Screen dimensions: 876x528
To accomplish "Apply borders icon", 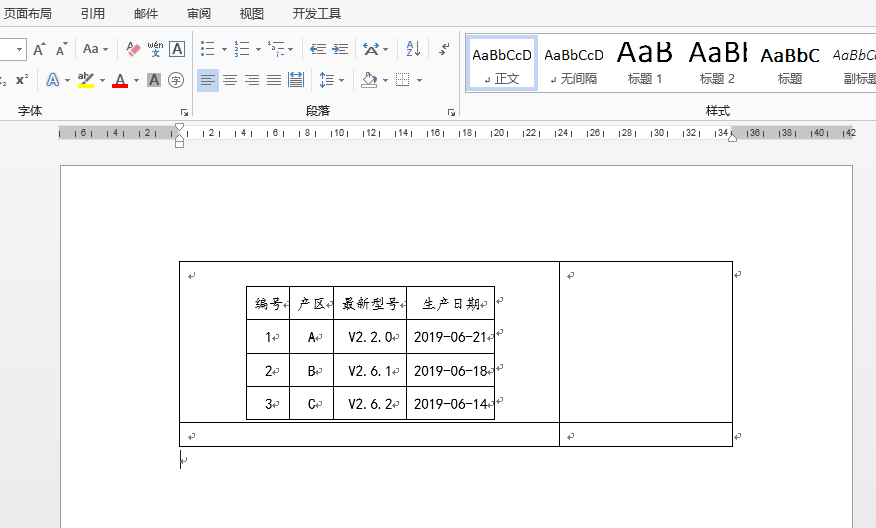I will click(403, 80).
